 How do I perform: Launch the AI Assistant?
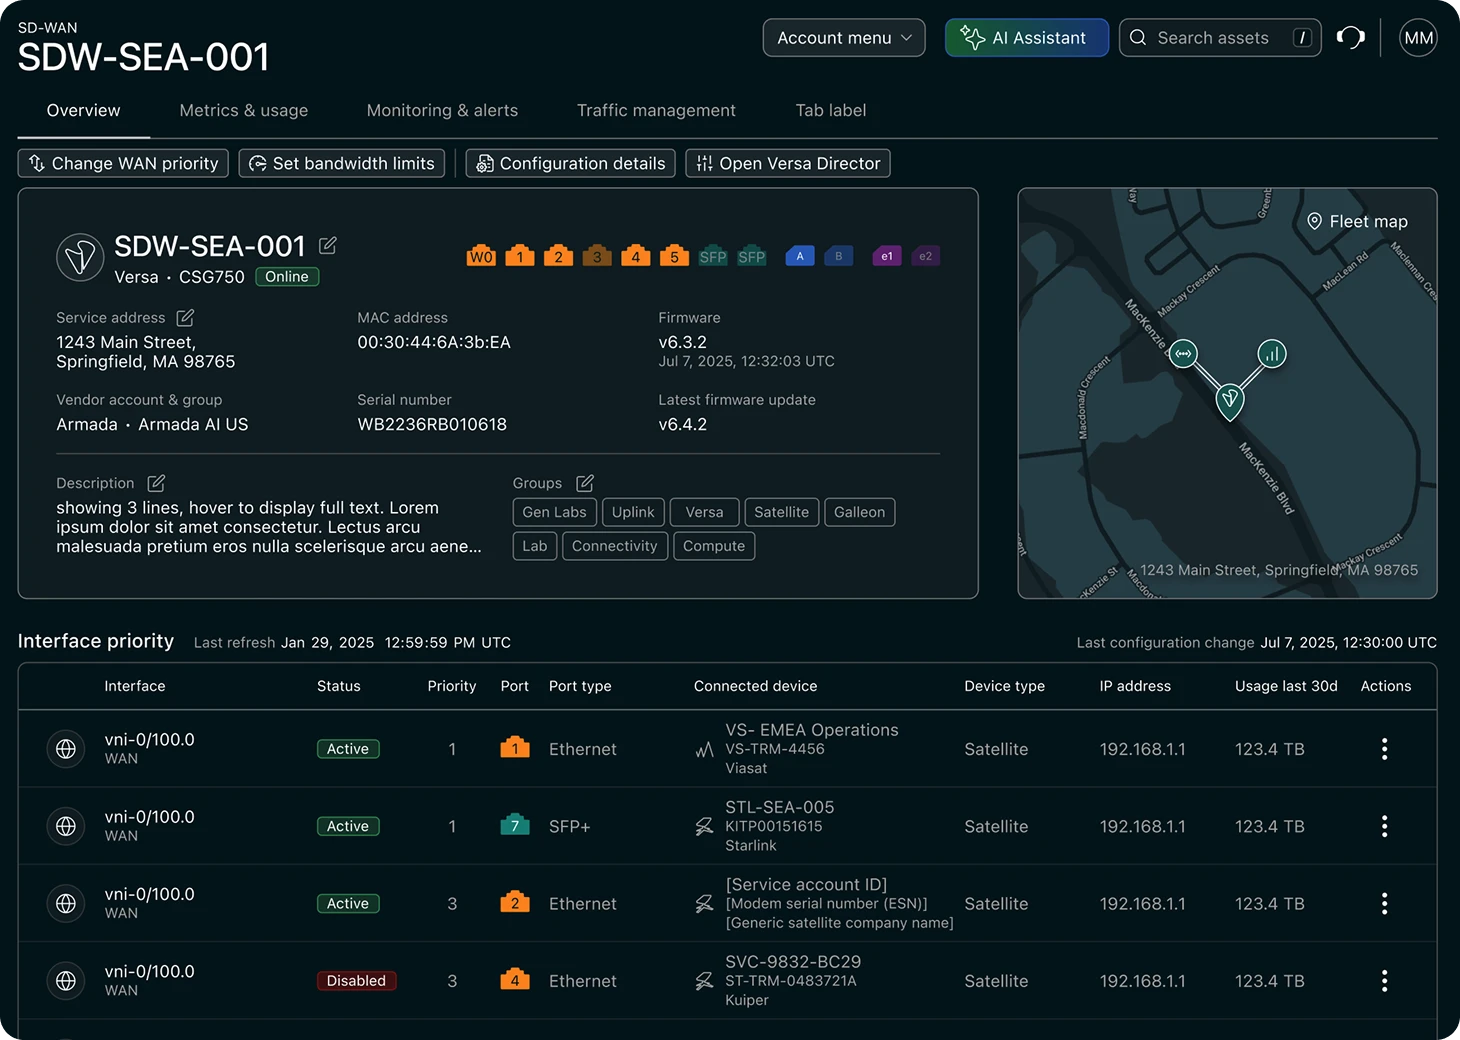pos(1027,38)
